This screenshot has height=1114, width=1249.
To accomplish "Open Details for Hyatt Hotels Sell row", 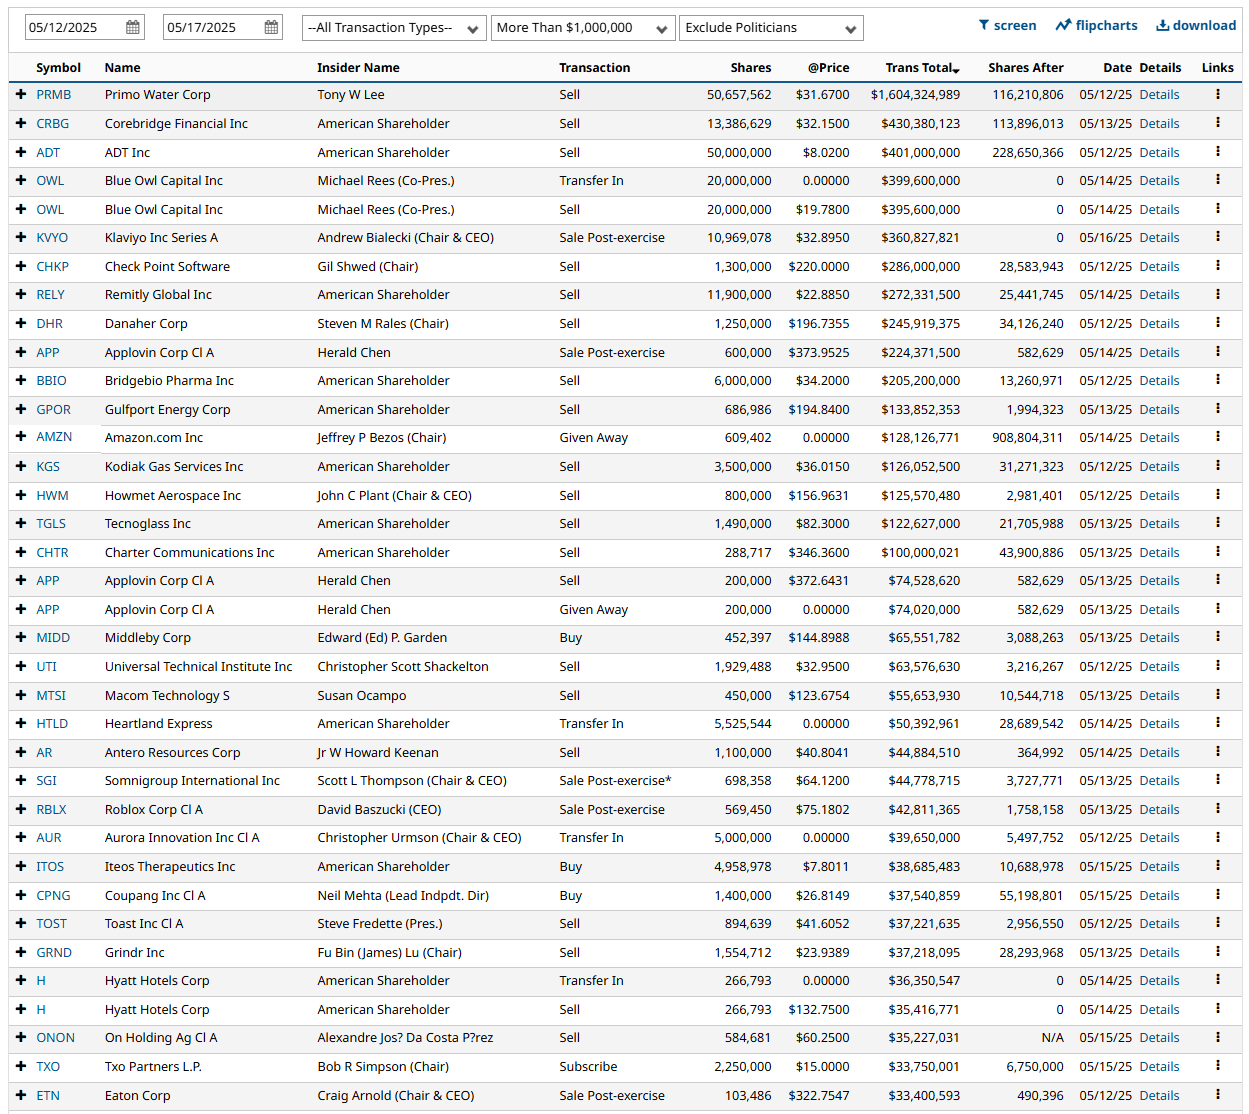I will 1159,1010.
